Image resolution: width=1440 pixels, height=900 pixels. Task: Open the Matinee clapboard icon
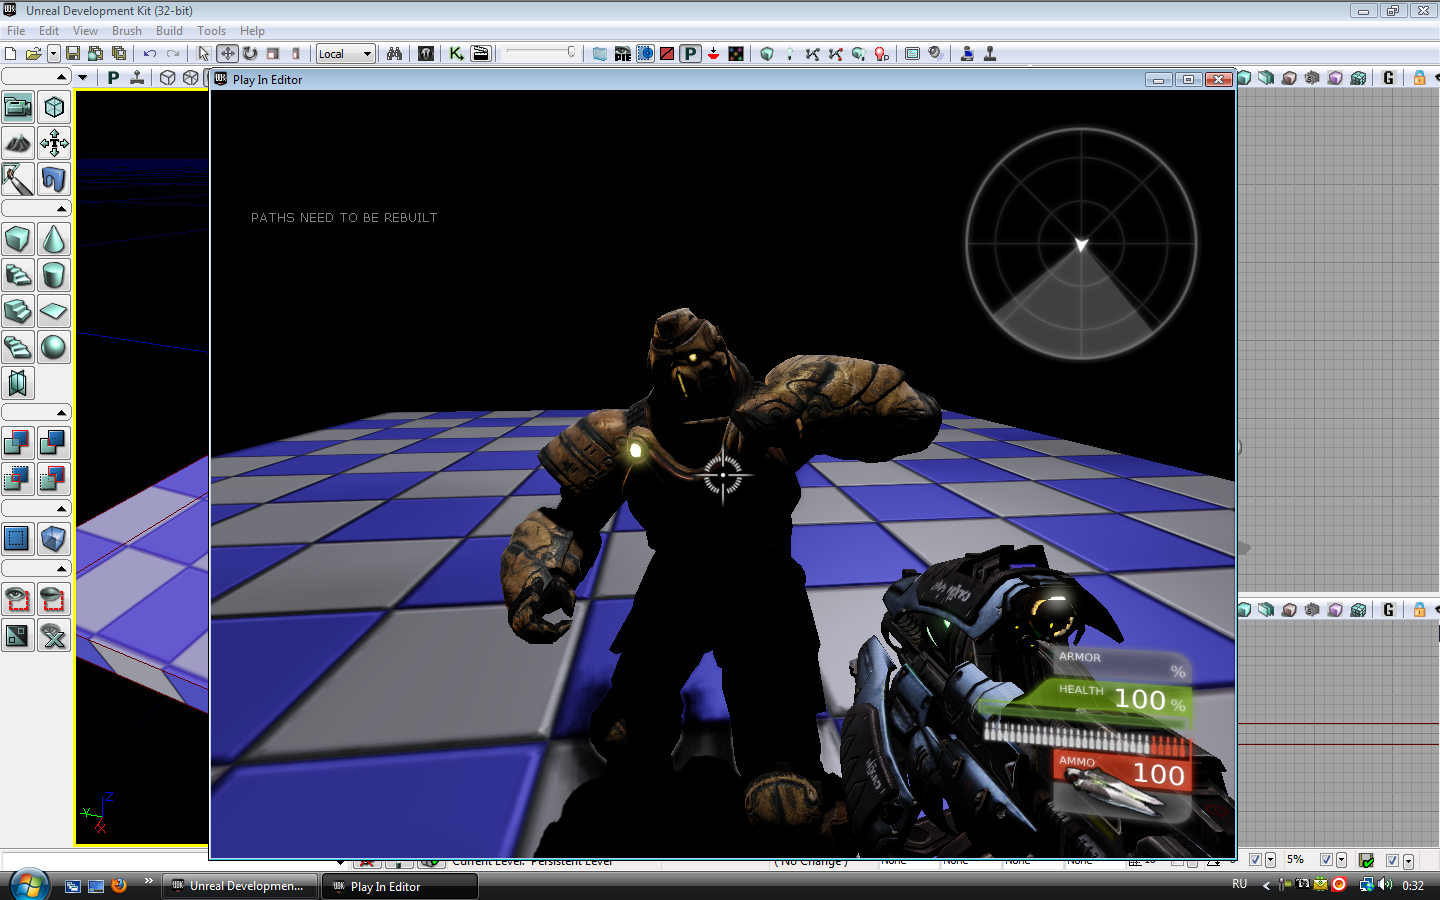click(x=481, y=54)
